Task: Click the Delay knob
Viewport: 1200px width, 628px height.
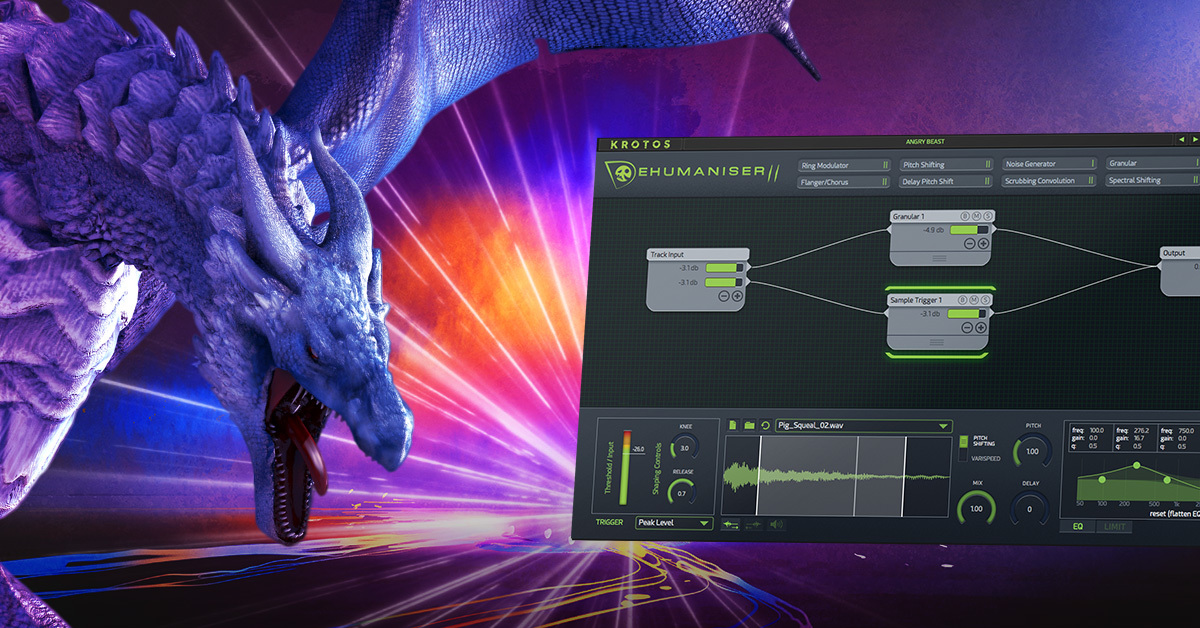Action: click(x=1031, y=508)
